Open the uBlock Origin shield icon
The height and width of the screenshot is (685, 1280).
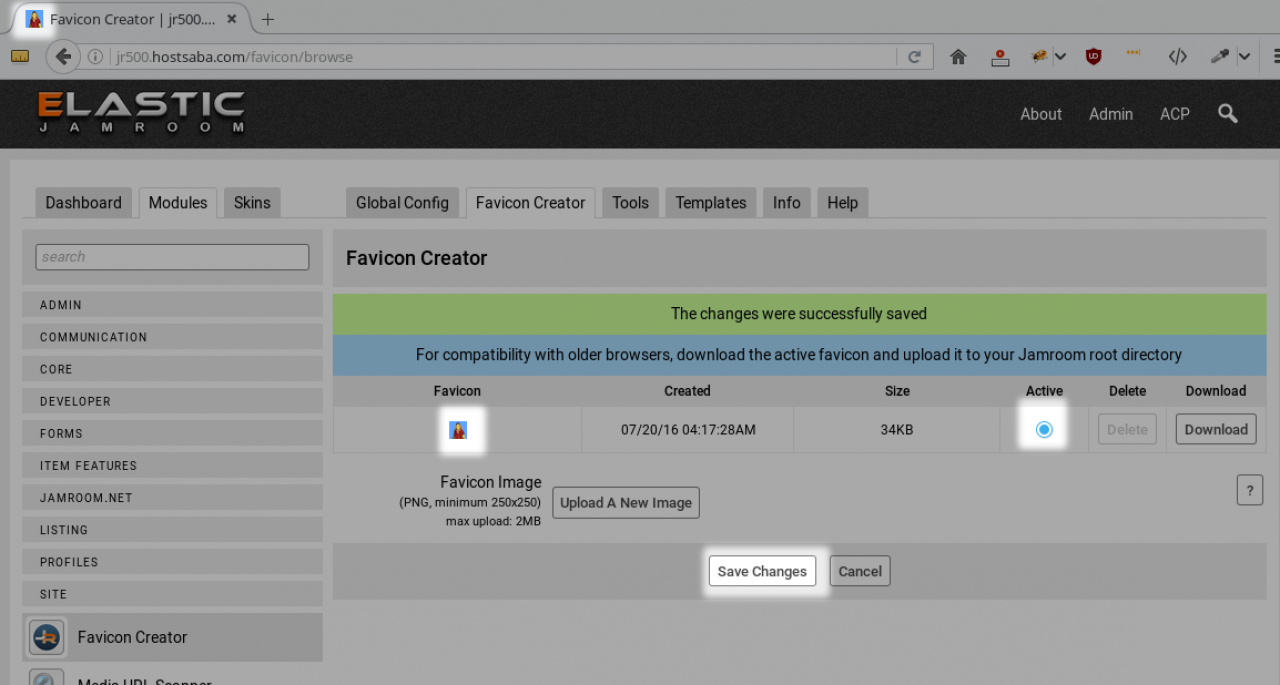(x=1093, y=57)
